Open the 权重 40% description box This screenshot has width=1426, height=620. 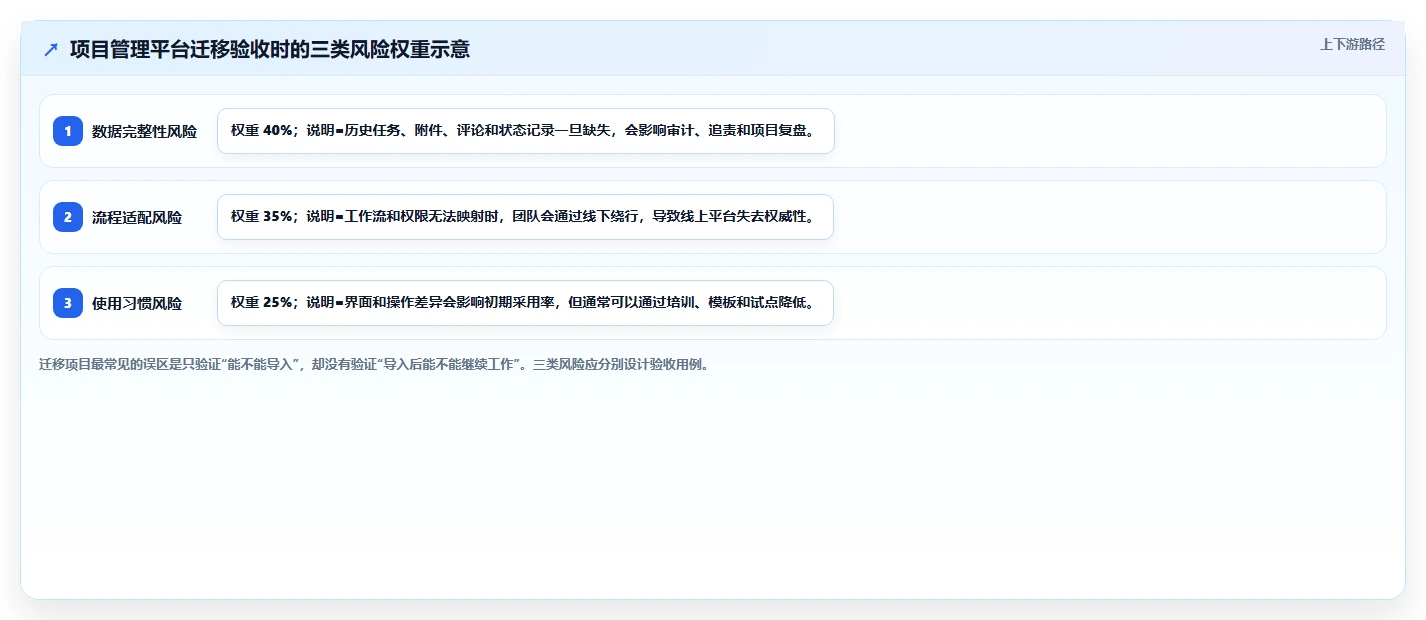tap(526, 131)
